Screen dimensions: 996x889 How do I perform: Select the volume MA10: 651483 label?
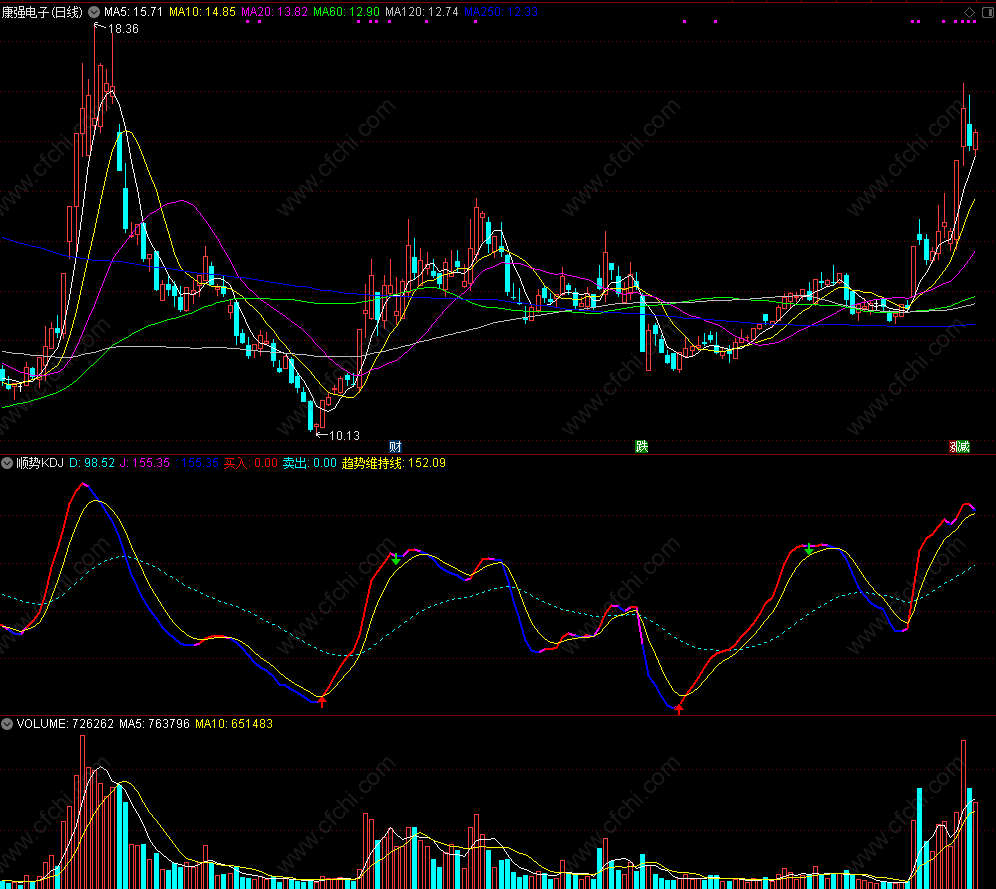click(234, 724)
